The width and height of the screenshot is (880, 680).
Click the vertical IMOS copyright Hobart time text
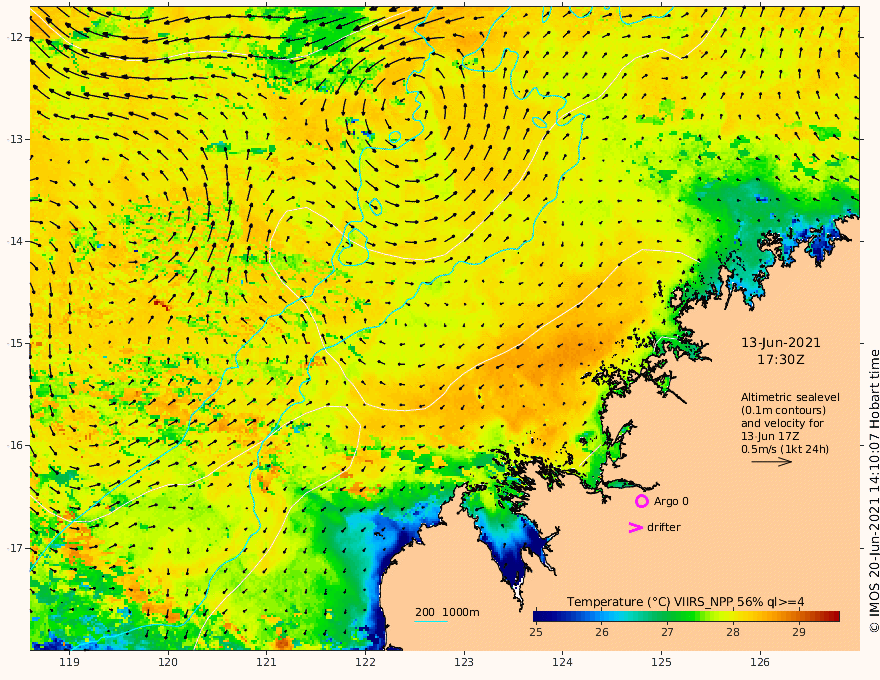tap(874, 491)
